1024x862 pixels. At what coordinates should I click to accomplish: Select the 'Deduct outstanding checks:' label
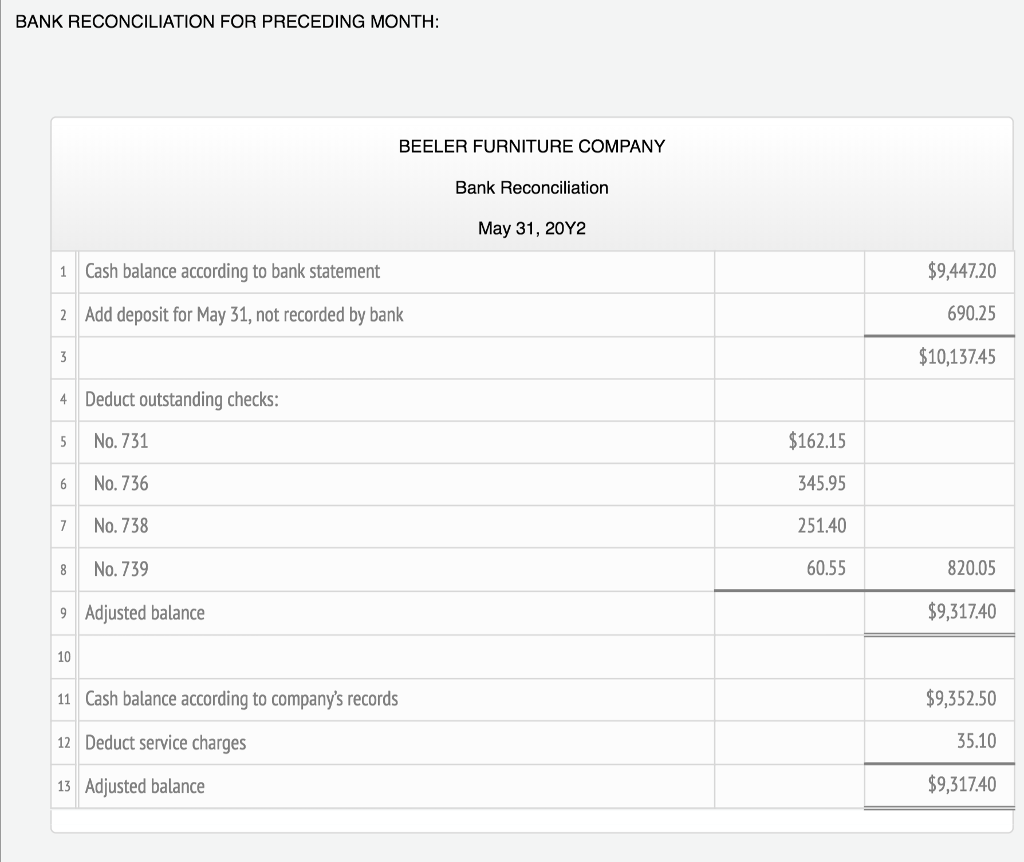(x=181, y=400)
